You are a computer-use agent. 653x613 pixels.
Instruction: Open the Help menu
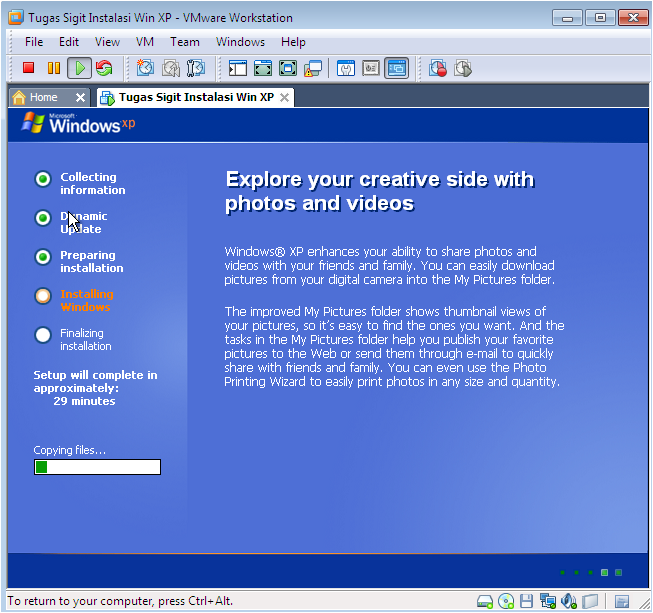[x=293, y=42]
